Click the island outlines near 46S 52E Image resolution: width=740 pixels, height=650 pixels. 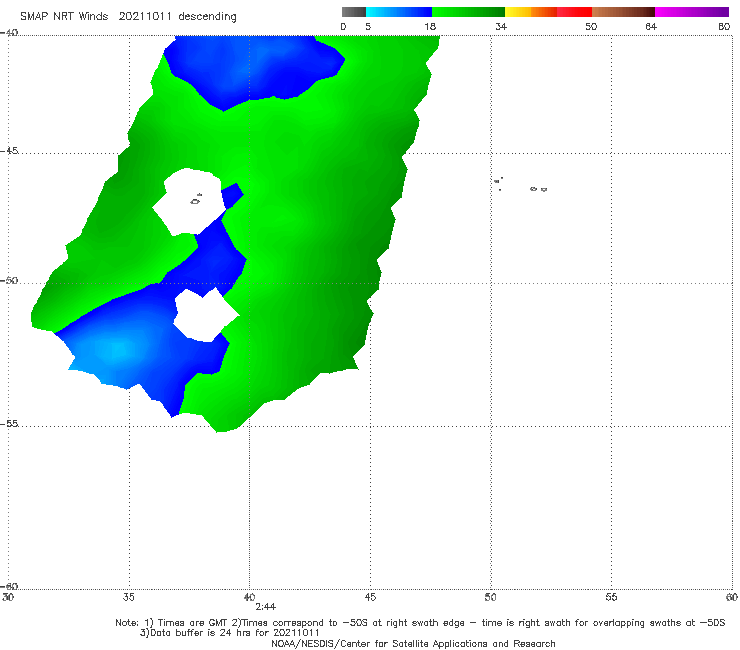coord(538,189)
